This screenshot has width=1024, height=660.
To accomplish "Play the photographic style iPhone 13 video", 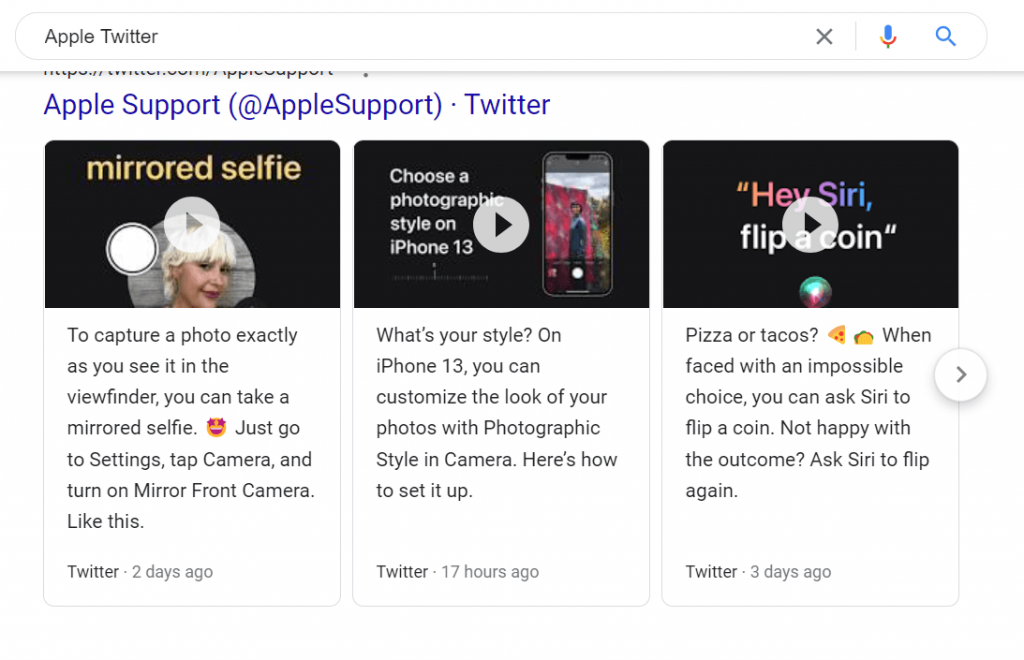I will point(501,225).
